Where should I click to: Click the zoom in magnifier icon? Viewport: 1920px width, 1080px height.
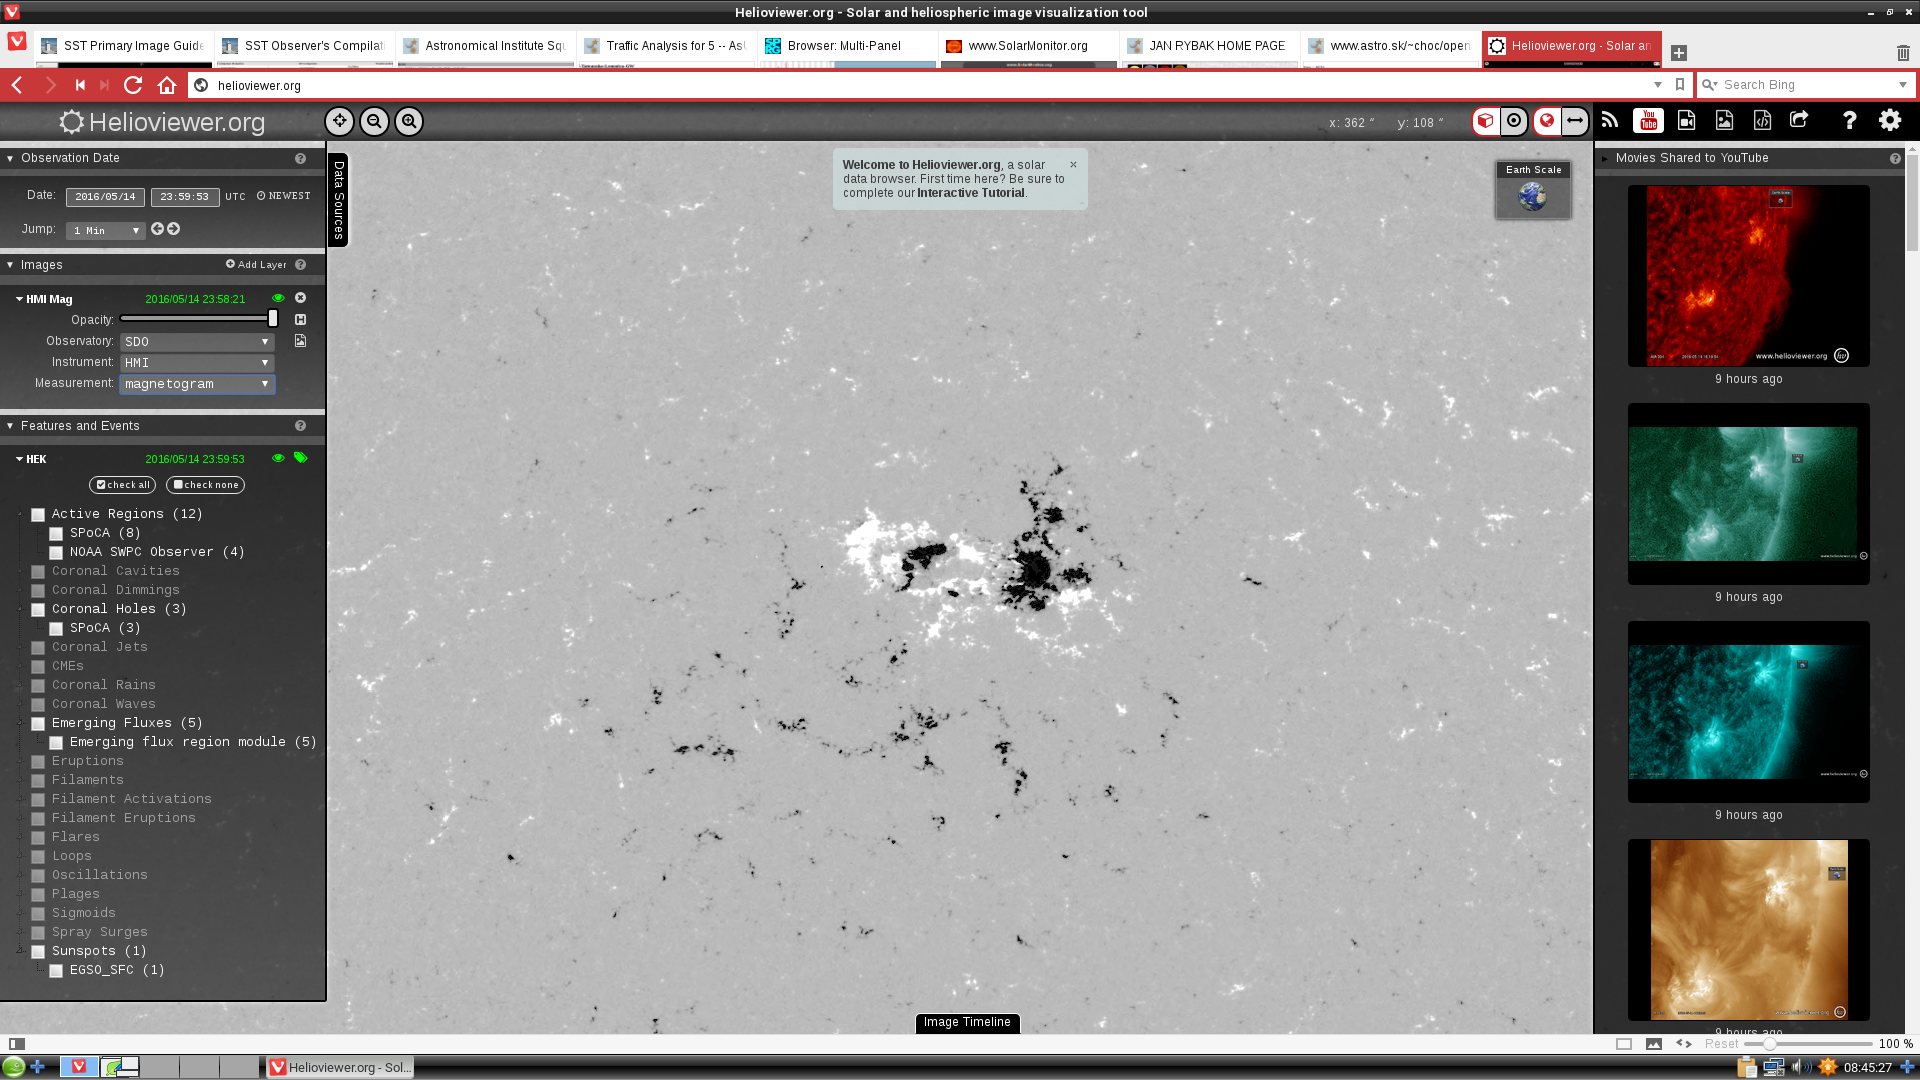click(409, 121)
